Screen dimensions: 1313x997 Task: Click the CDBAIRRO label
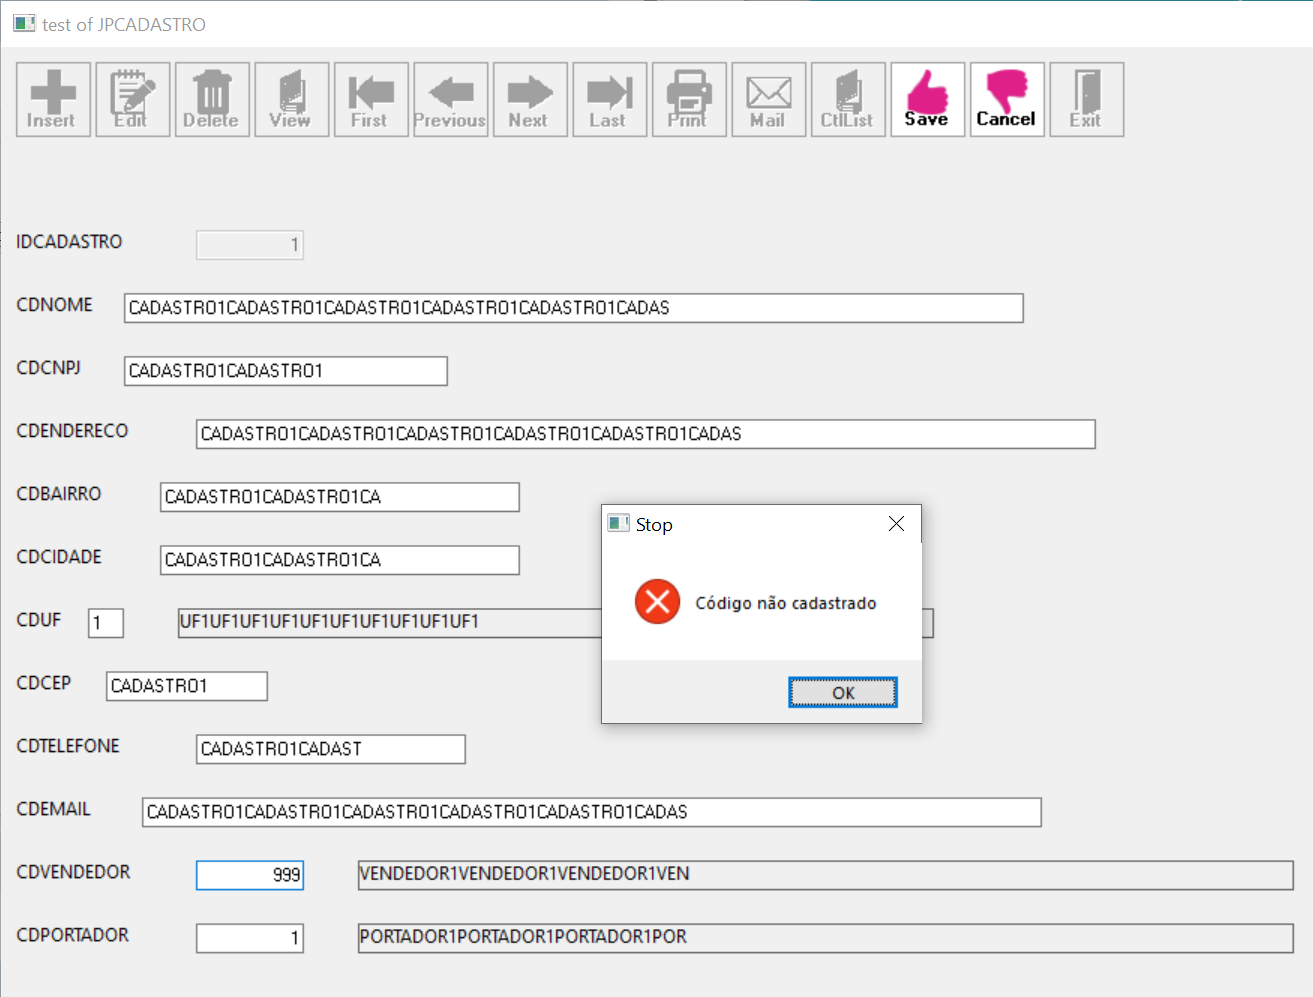(x=59, y=494)
